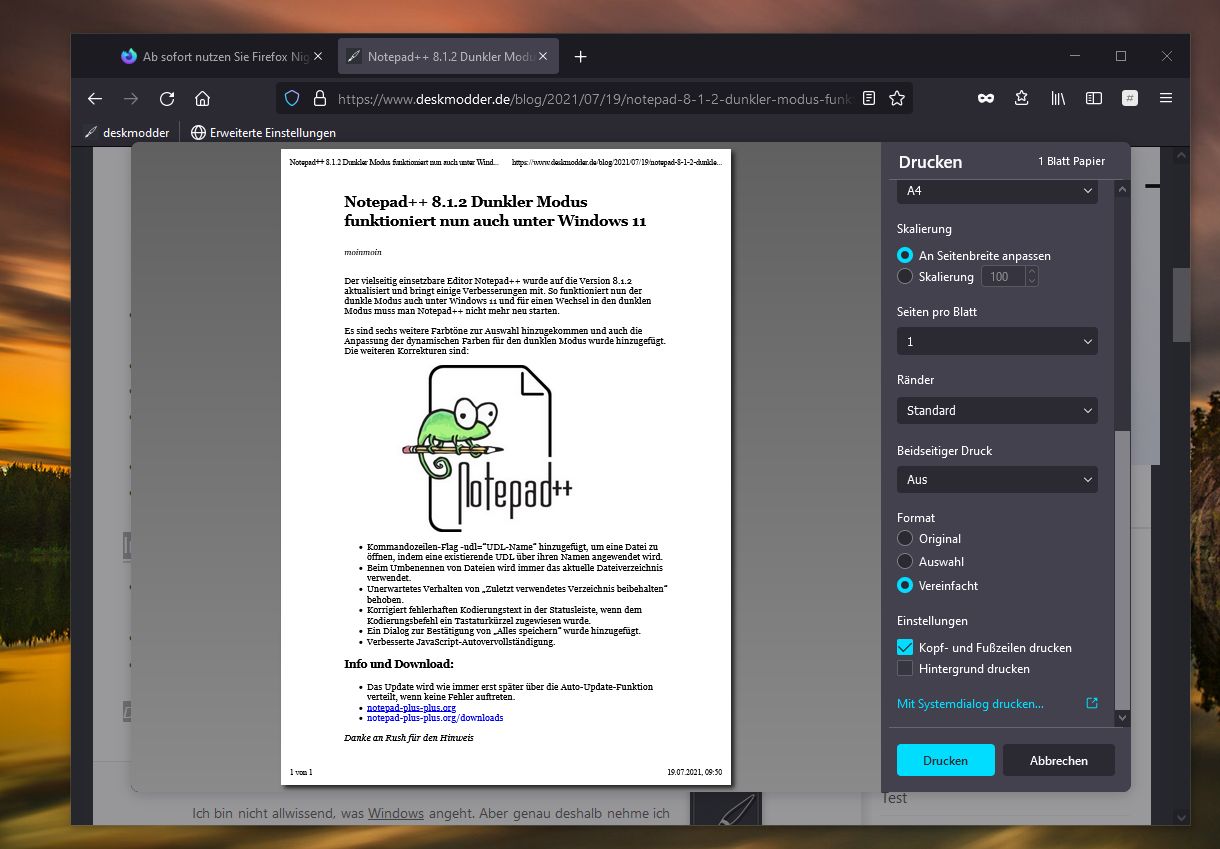Open the Seiten pro Blatt dropdown
1220x849 pixels.
997,341
